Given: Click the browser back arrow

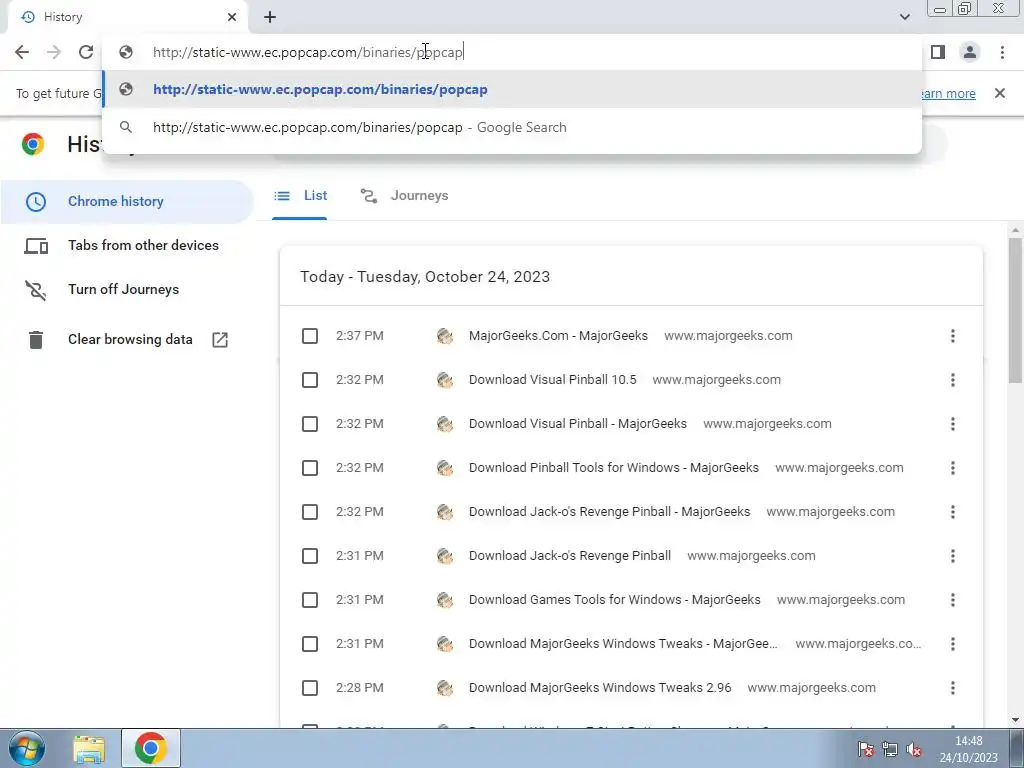Looking at the screenshot, I should 22,52.
